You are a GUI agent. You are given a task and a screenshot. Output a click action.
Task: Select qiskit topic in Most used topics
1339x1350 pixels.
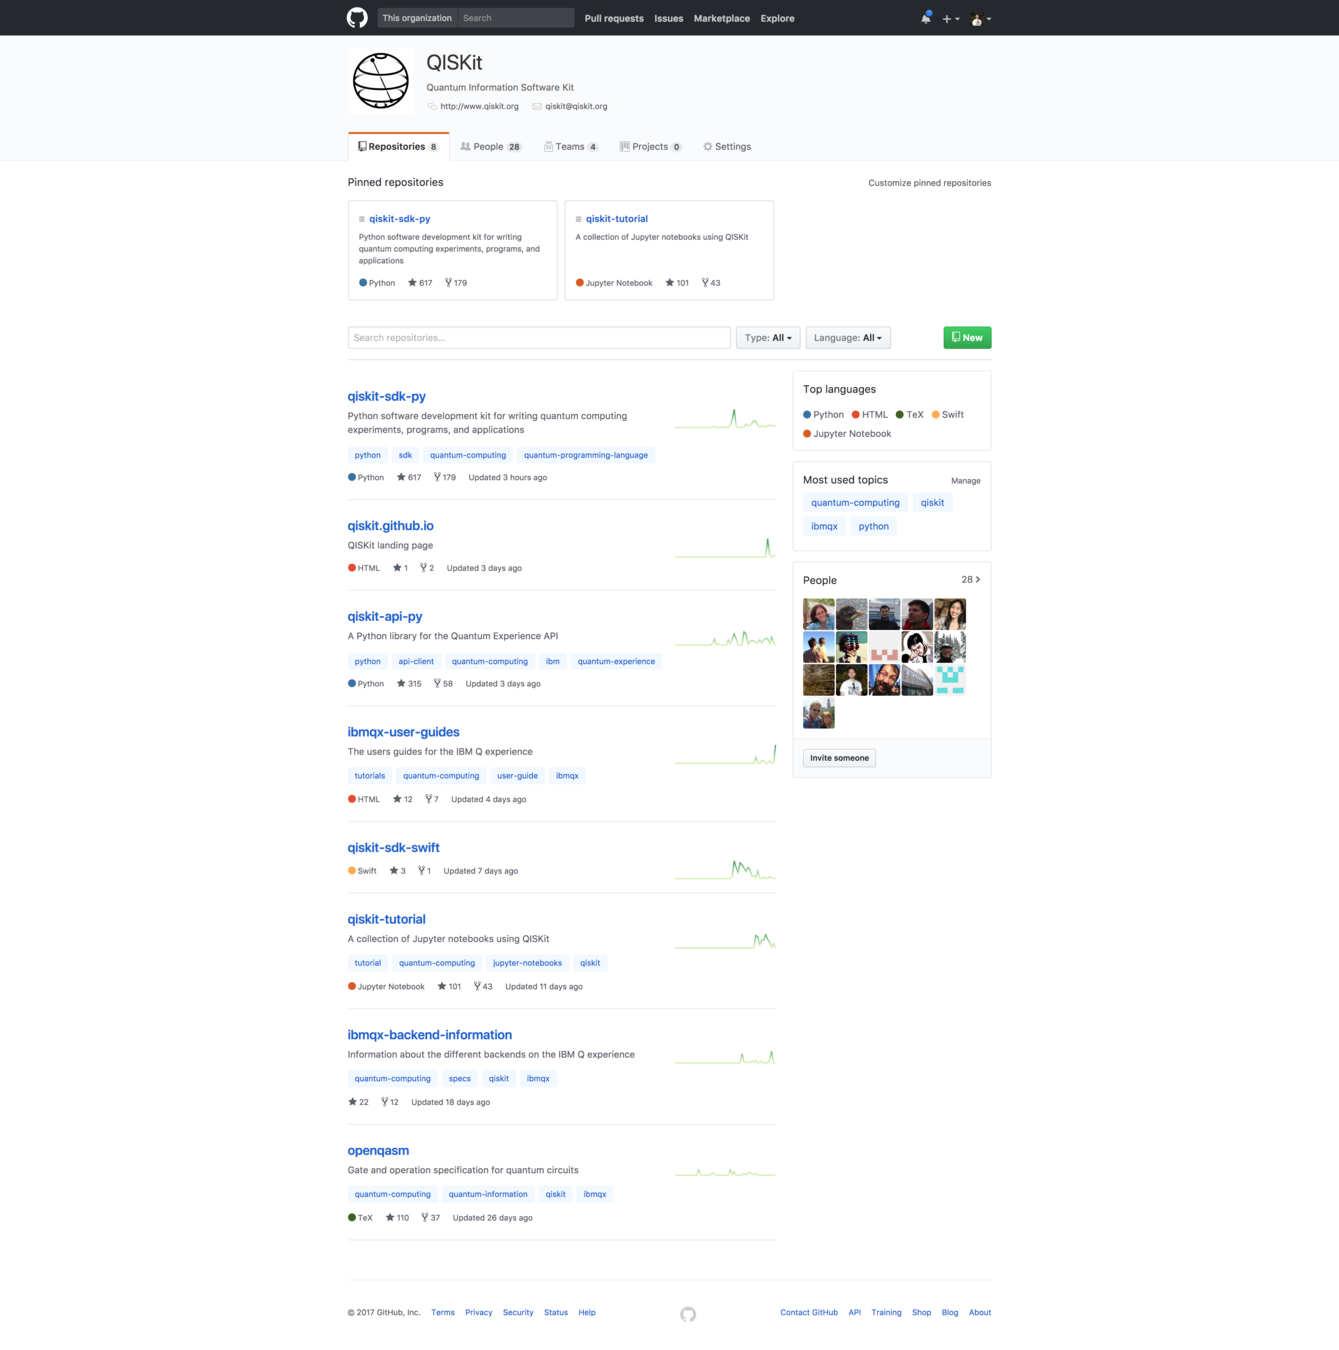pyautogui.click(x=932, y=503)
